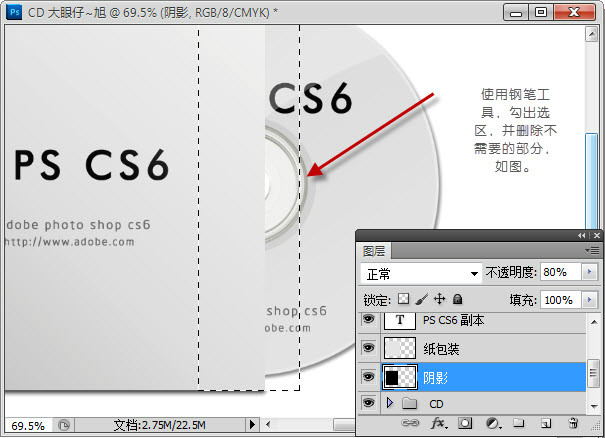Open the blend mode 正常 dropdown
This screenshot has height=438, width=605.
coord(421,273)
